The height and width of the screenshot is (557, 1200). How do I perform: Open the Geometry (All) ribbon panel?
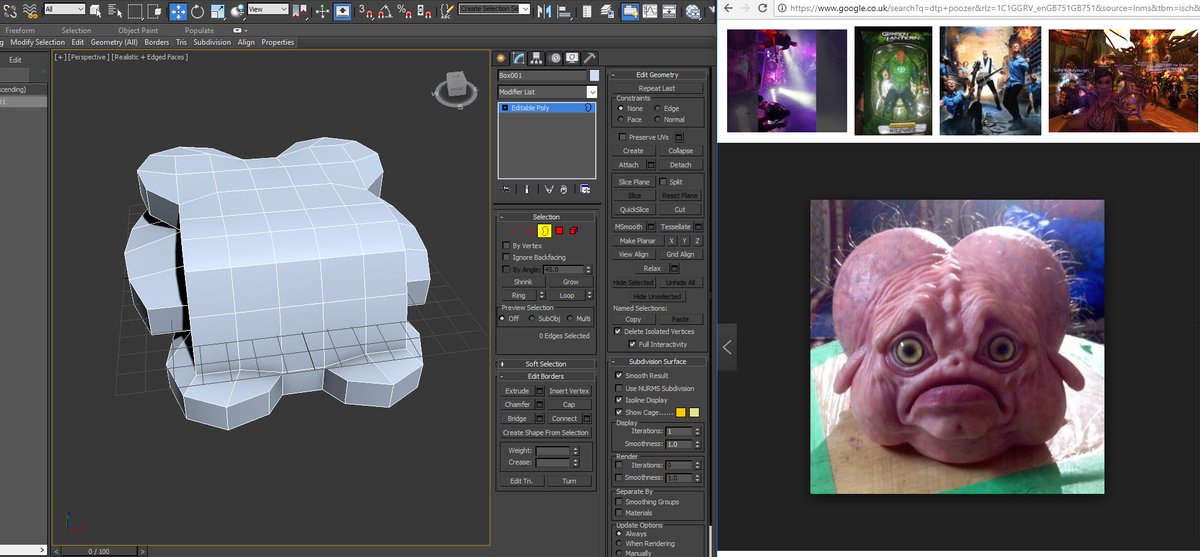114,42
